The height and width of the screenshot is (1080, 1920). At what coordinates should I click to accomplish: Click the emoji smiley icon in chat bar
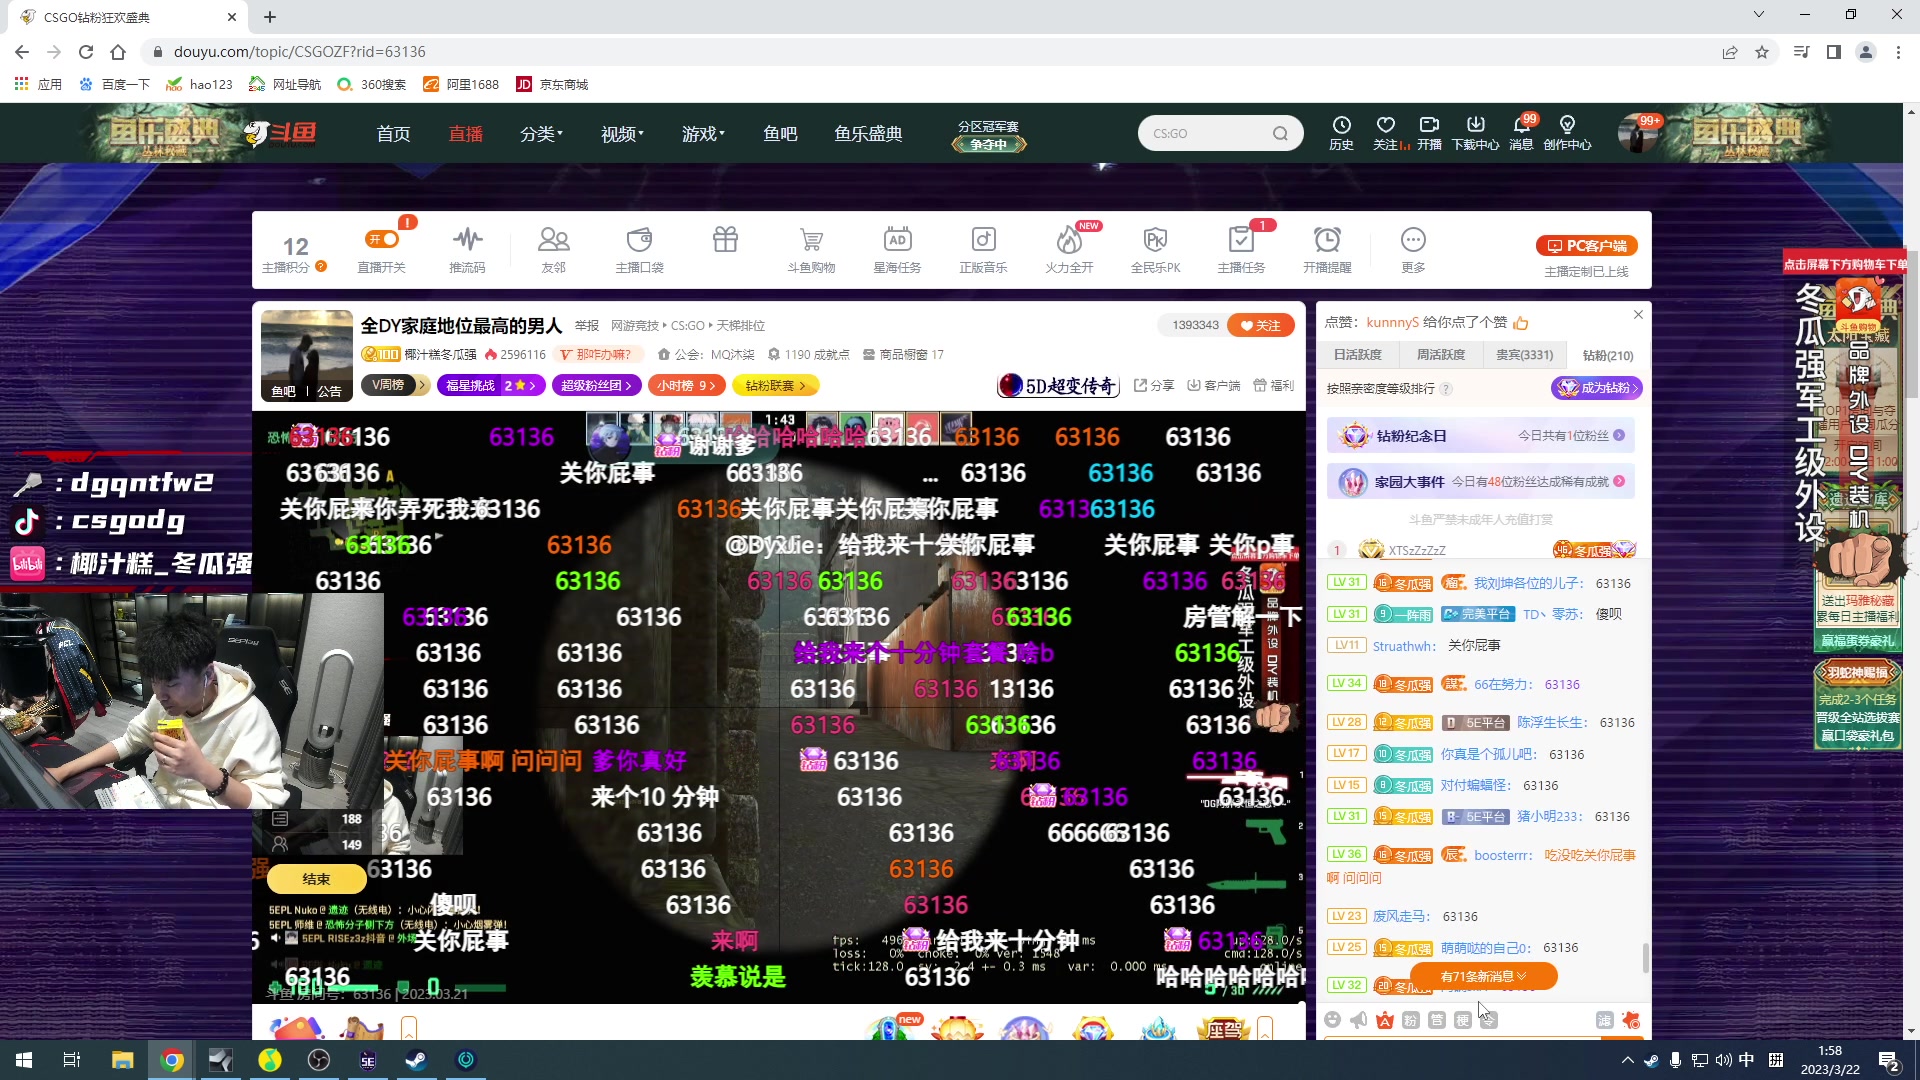pos(1332,1019)
